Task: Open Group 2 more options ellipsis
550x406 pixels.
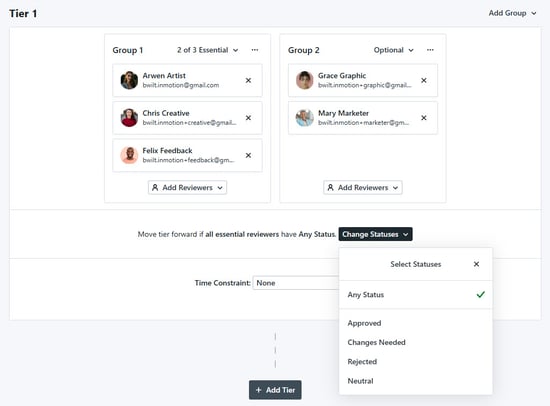Action: [x=430, y=50]
